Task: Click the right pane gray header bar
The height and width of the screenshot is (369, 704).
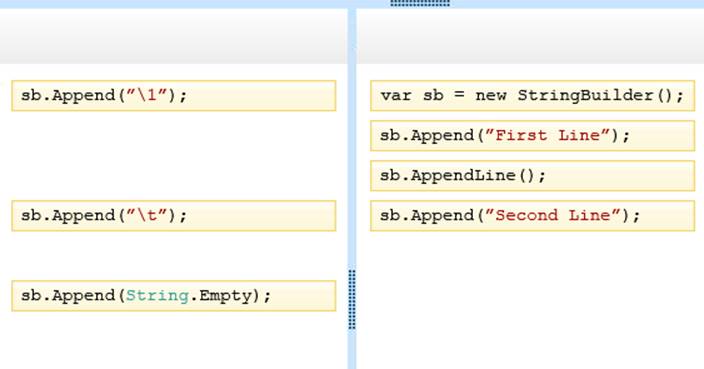Action: [530, 36]
